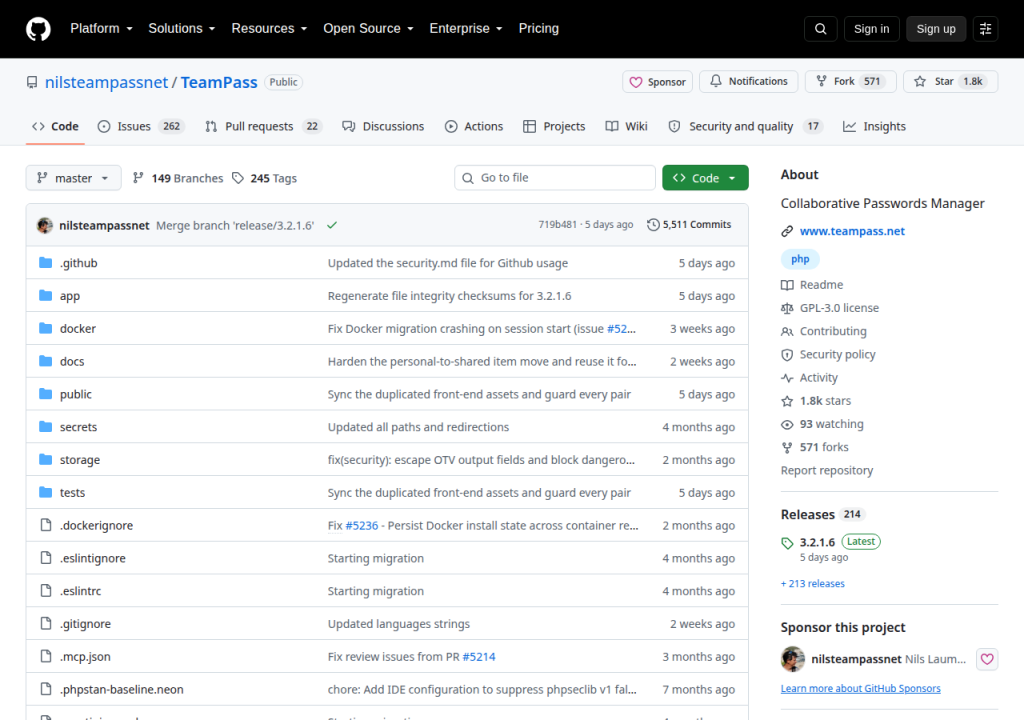This screenshot has height=720, width=1024.
Task: Click the php topic tag
Action: [800, 259]
